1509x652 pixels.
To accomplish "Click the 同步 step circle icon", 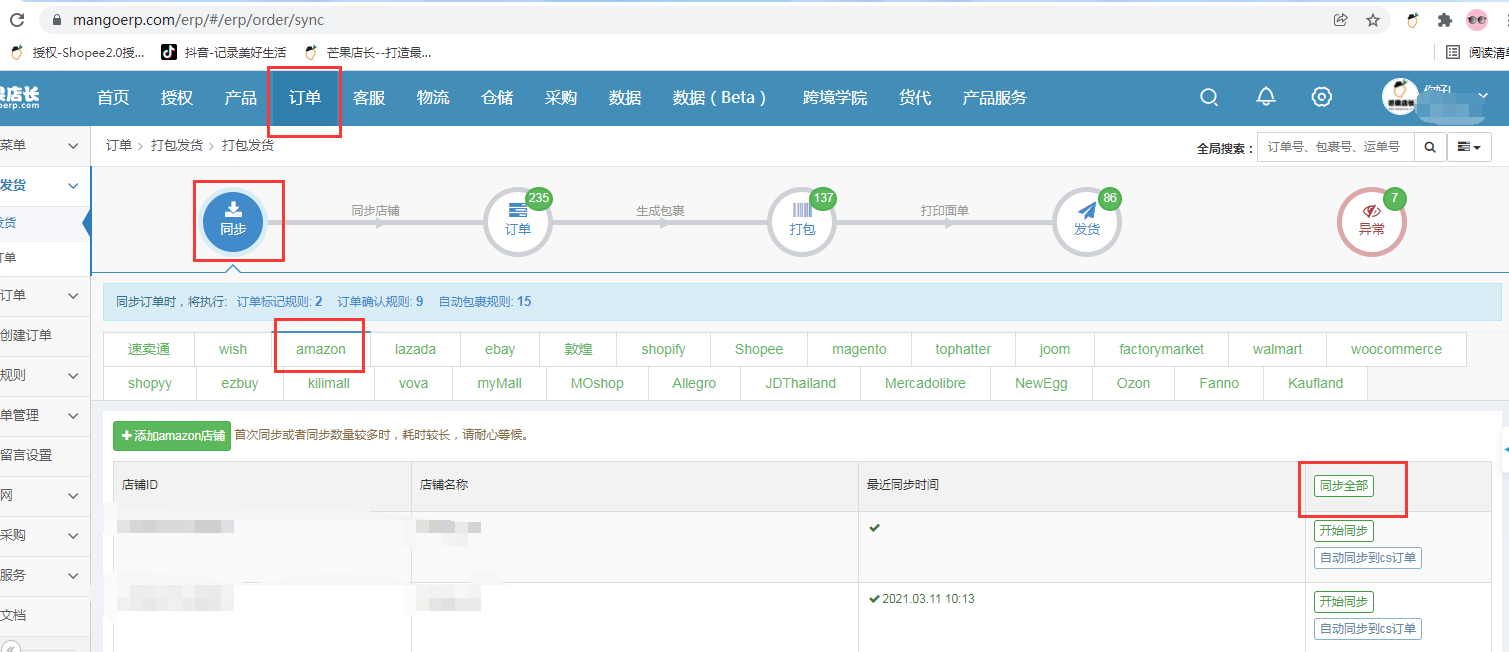I will [x=232, y=222].
